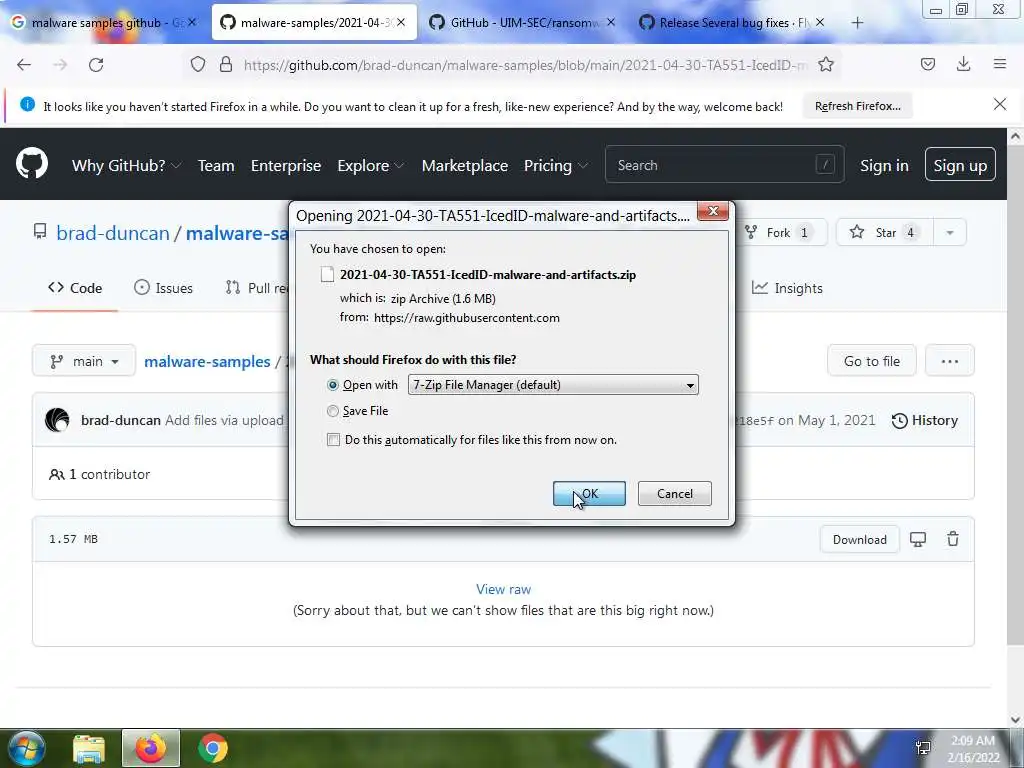Confirm the dialog with OK button
This screenshot has width=1024, height=768.
[589, 494]
